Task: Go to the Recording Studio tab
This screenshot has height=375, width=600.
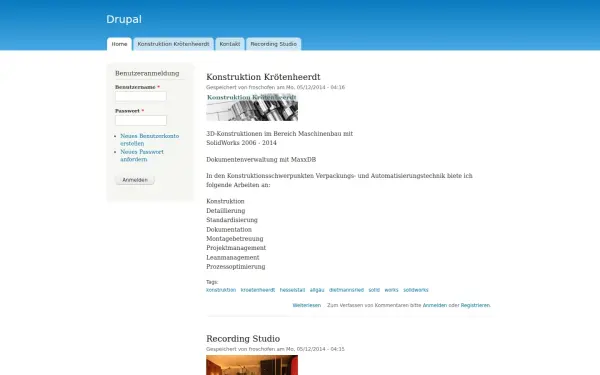Action: pyautogui.click(x=274, y=44)
